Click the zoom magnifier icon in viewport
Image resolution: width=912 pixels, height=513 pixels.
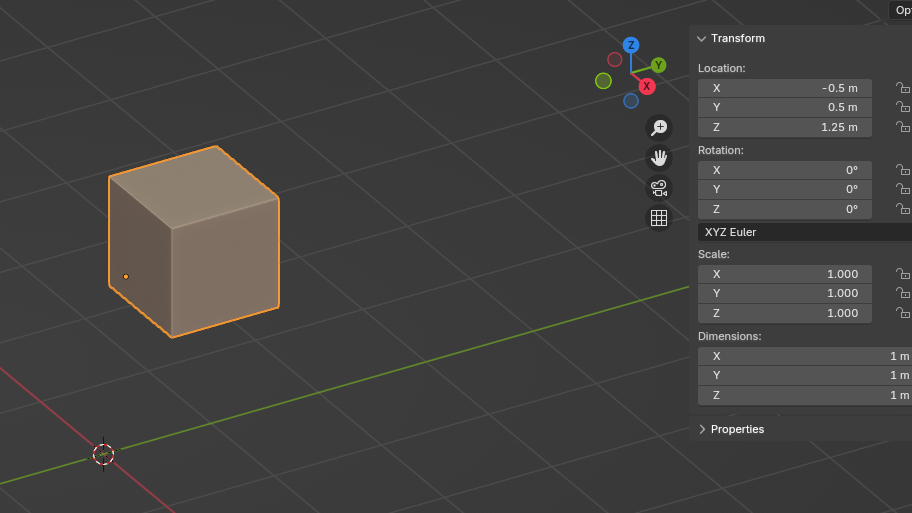[x=659, y=127]
